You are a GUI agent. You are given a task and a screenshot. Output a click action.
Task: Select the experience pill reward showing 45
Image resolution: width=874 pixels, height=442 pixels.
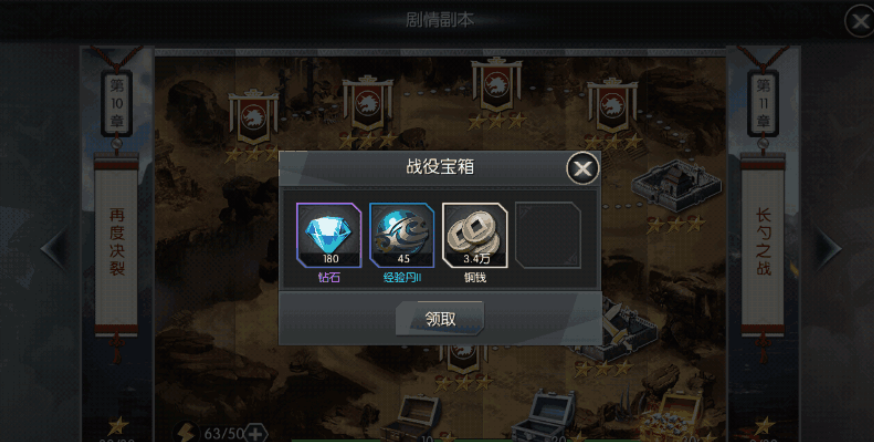[402, 235]
